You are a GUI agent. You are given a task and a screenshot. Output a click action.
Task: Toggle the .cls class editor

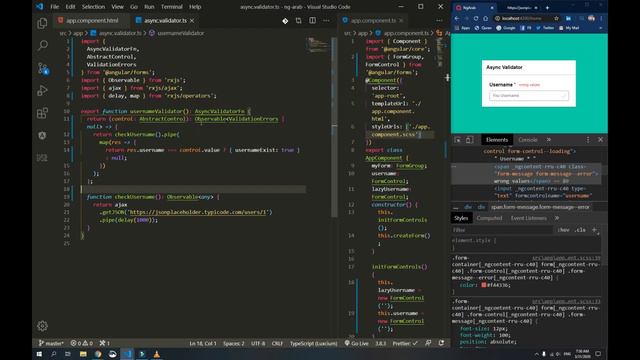tap(580, 230)
